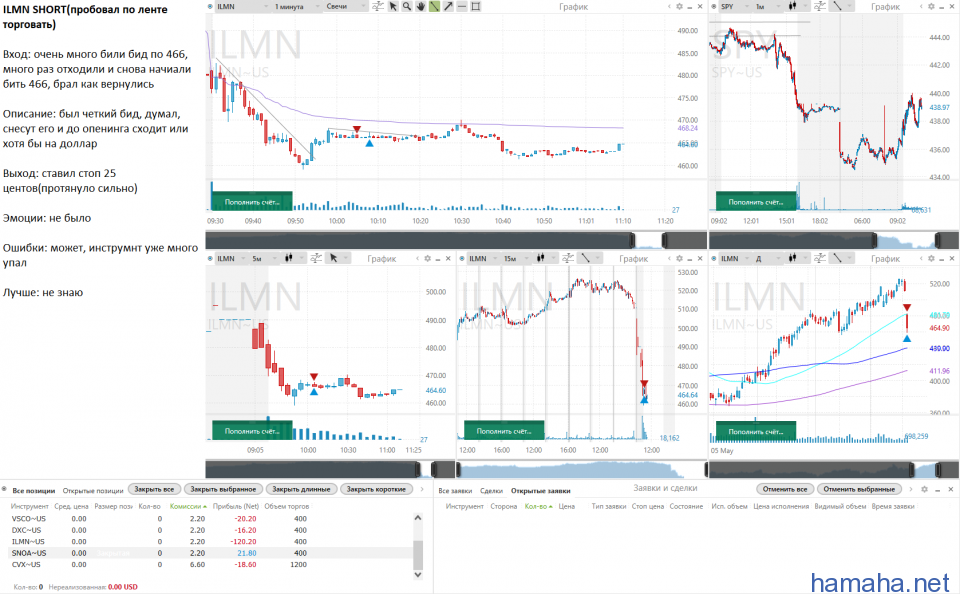The image size is (960, 594).
Task: Open the 5м timeframe dropdown in ILMN chart
Action: (x=263, y=258)
